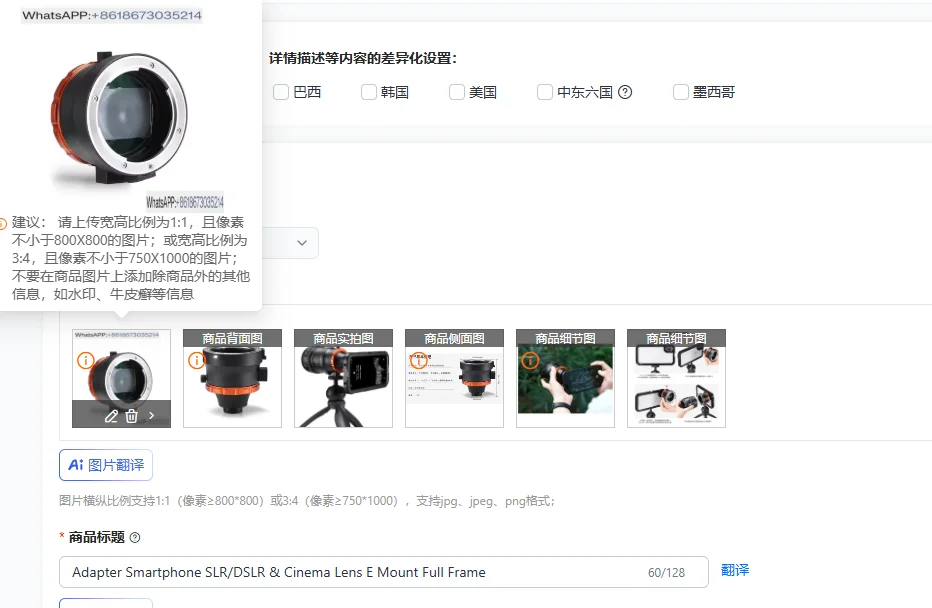Click the 翻译 link next to title field
Viewport: 932px width, 608px height.
coord(735,571)
